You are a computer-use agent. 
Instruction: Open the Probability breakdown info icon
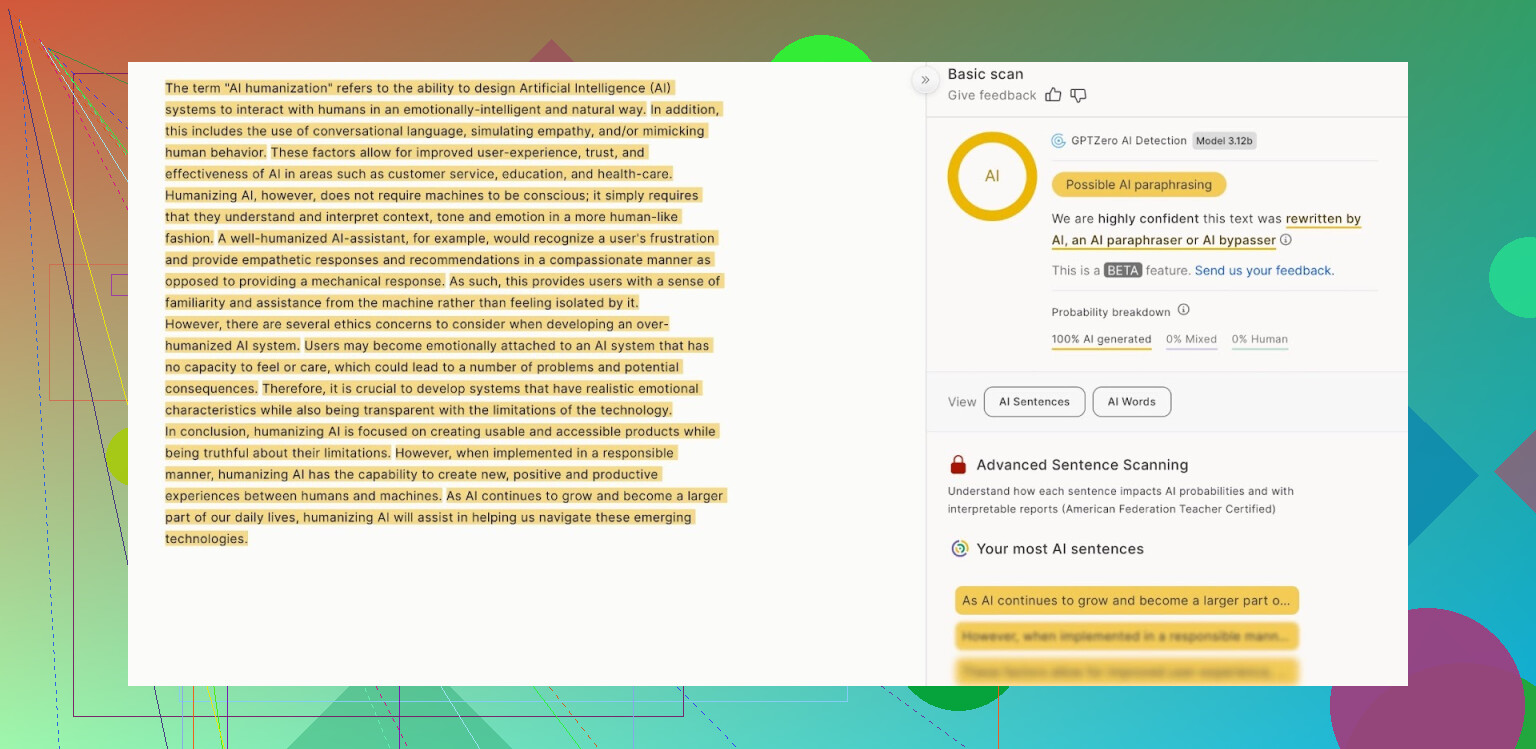click(x=1183, y=310)
